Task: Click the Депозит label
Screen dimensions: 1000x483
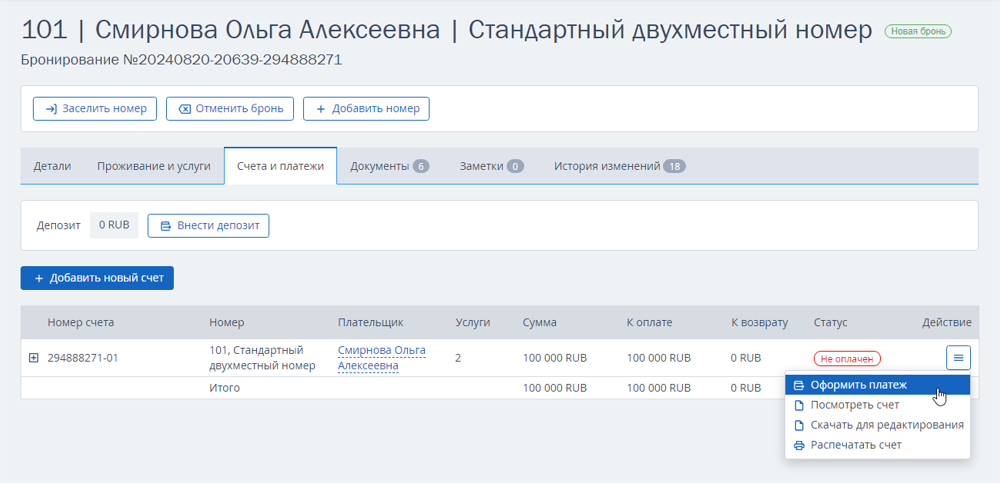Action: 59,225
